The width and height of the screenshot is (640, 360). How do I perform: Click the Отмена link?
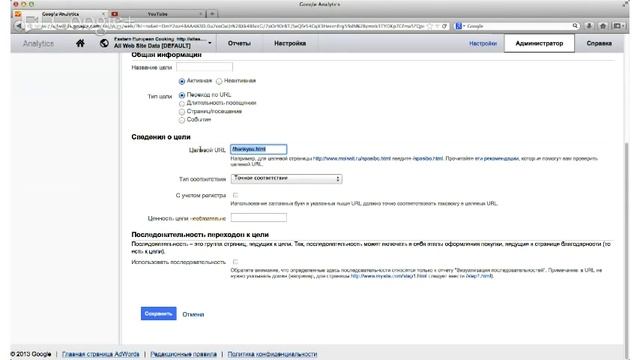click(193, 314)
